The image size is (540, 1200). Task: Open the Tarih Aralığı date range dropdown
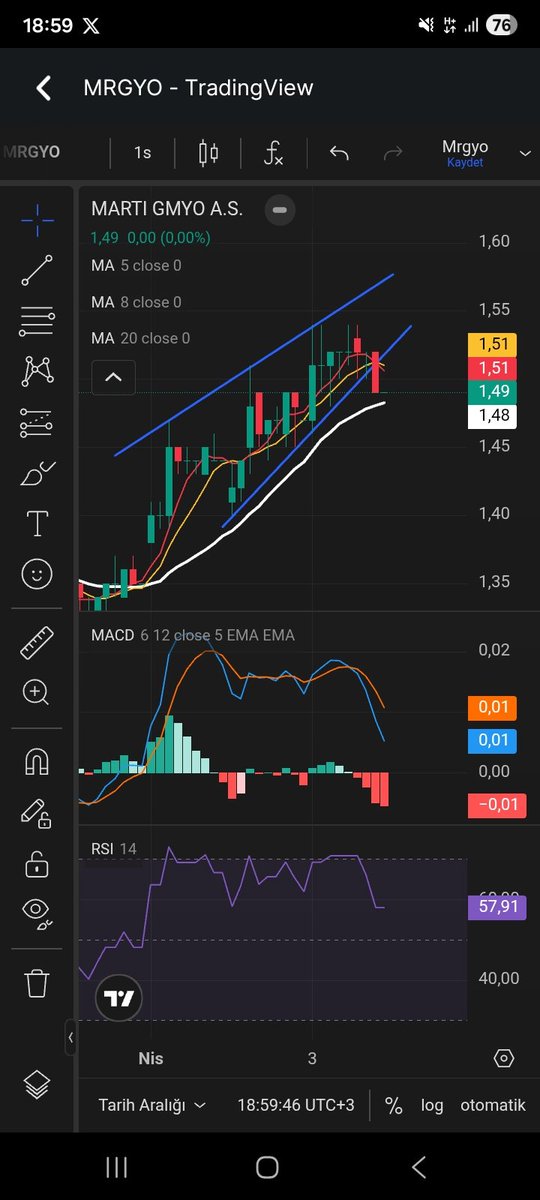[152, 1105]
